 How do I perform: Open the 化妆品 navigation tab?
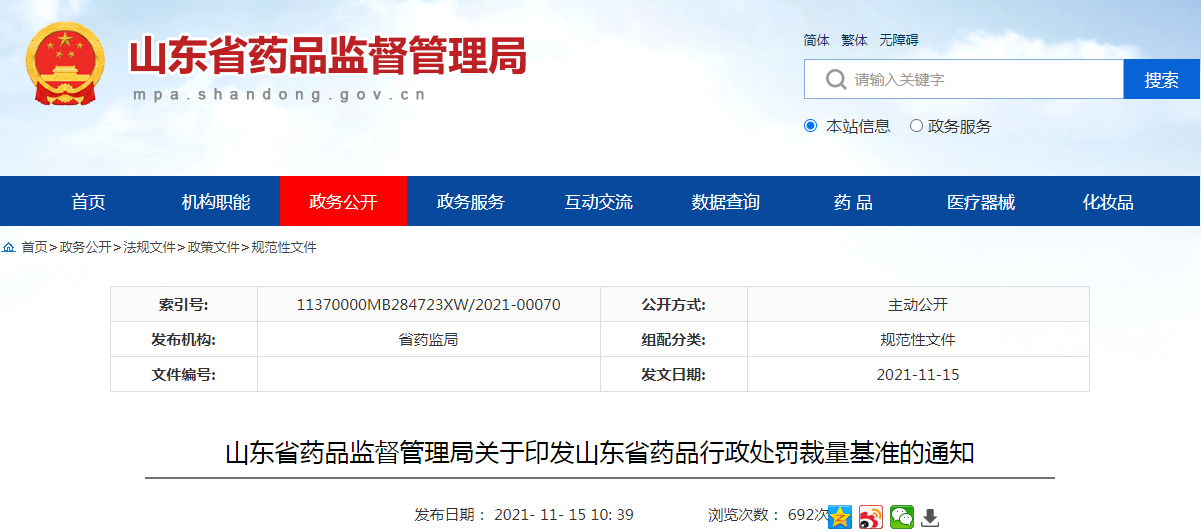(1108, 202)
